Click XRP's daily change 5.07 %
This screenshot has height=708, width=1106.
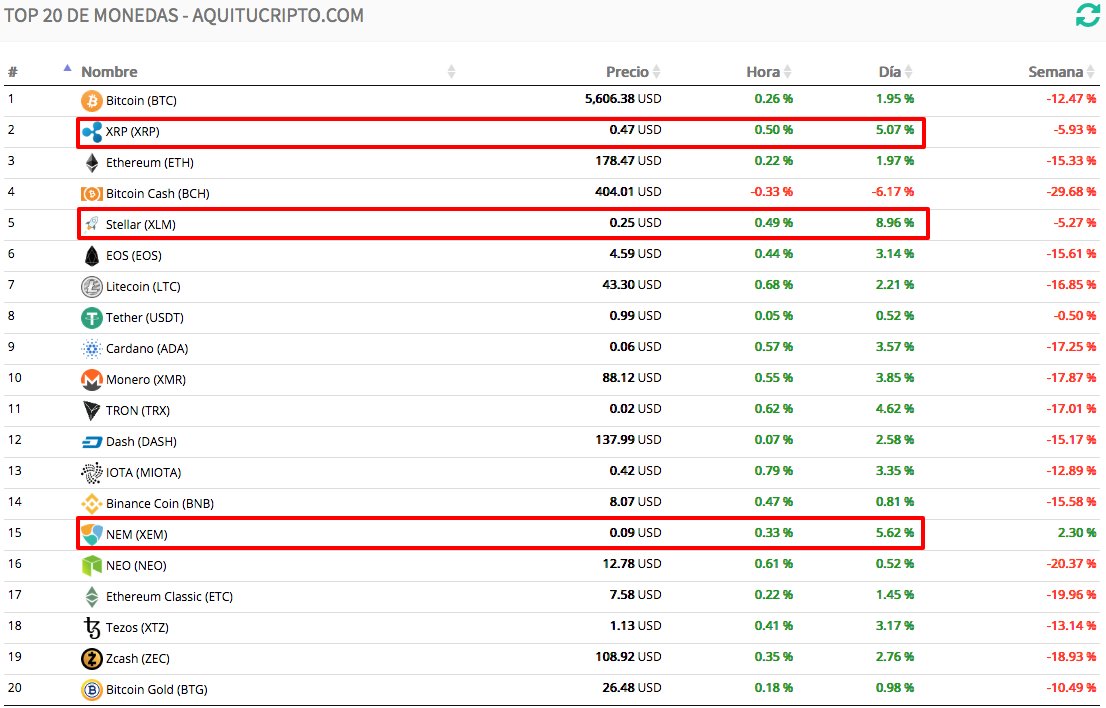click(x=895, y=130)
